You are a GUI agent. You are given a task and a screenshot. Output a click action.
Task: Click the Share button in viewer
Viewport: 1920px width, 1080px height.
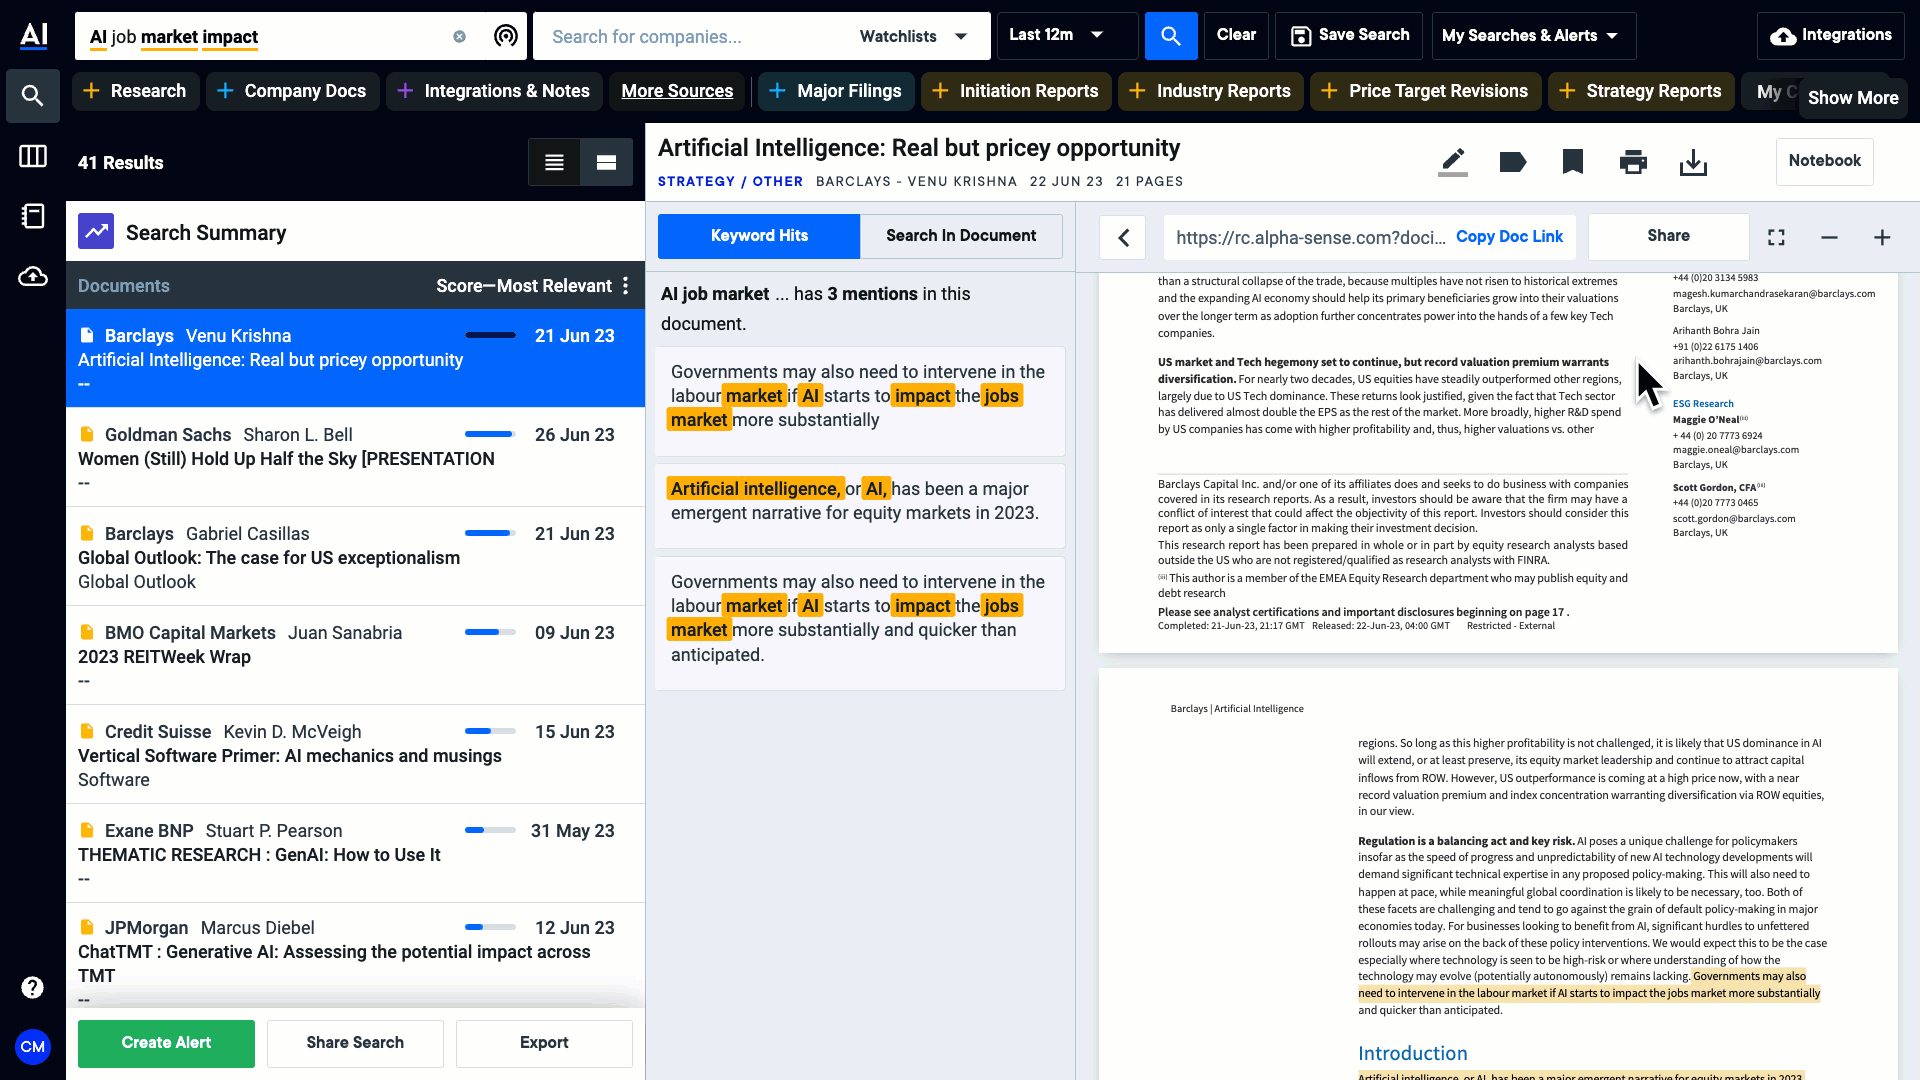tap(1668, 236)
